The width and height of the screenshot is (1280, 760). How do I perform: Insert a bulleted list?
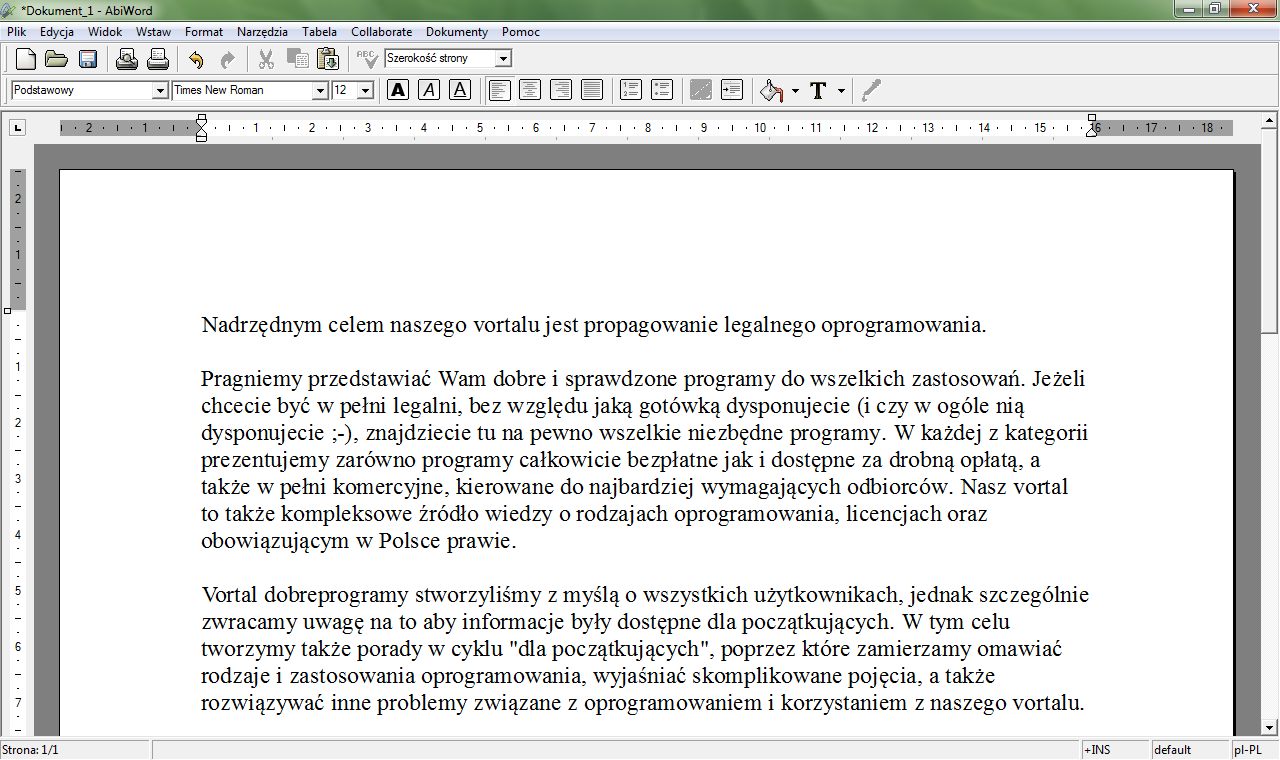[x=662, y=90]
